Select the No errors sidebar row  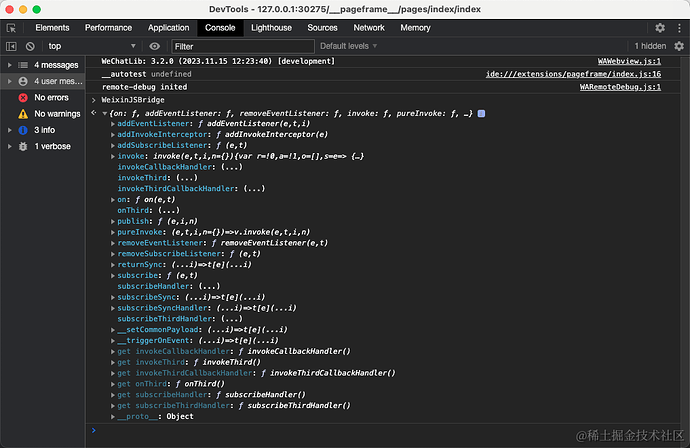(43, 98)
